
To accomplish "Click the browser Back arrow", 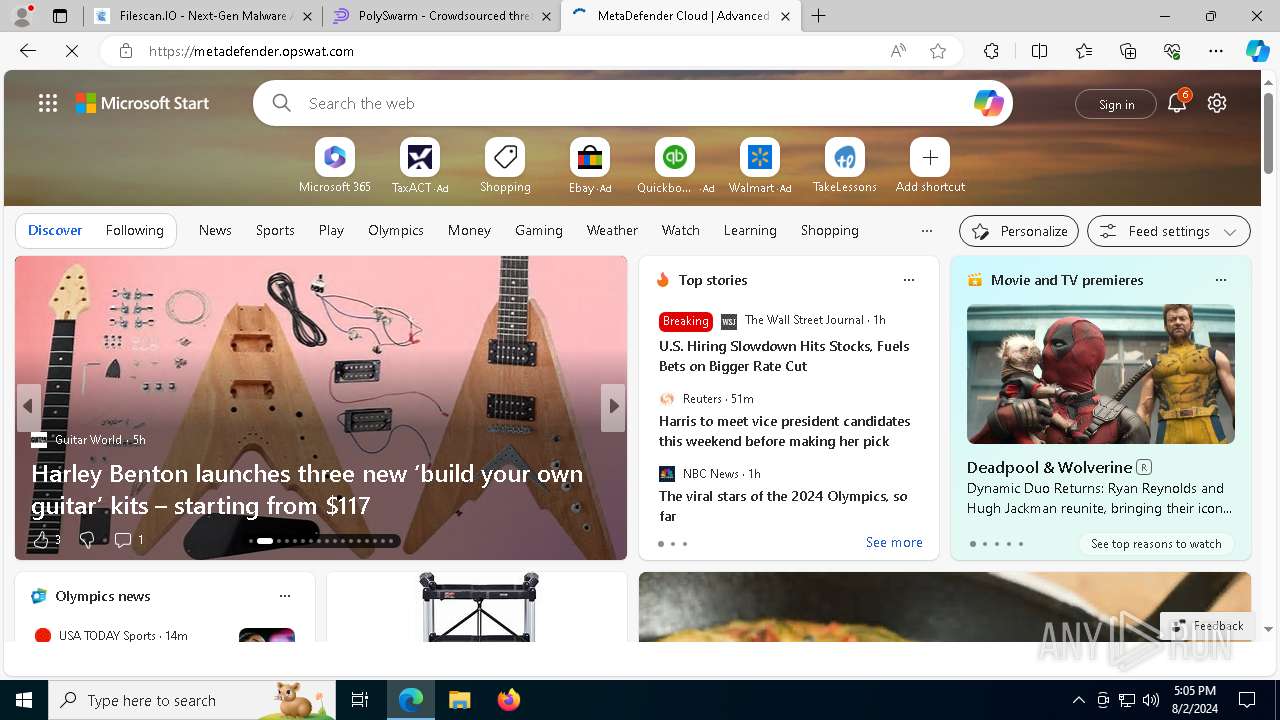I will [28, 51].
